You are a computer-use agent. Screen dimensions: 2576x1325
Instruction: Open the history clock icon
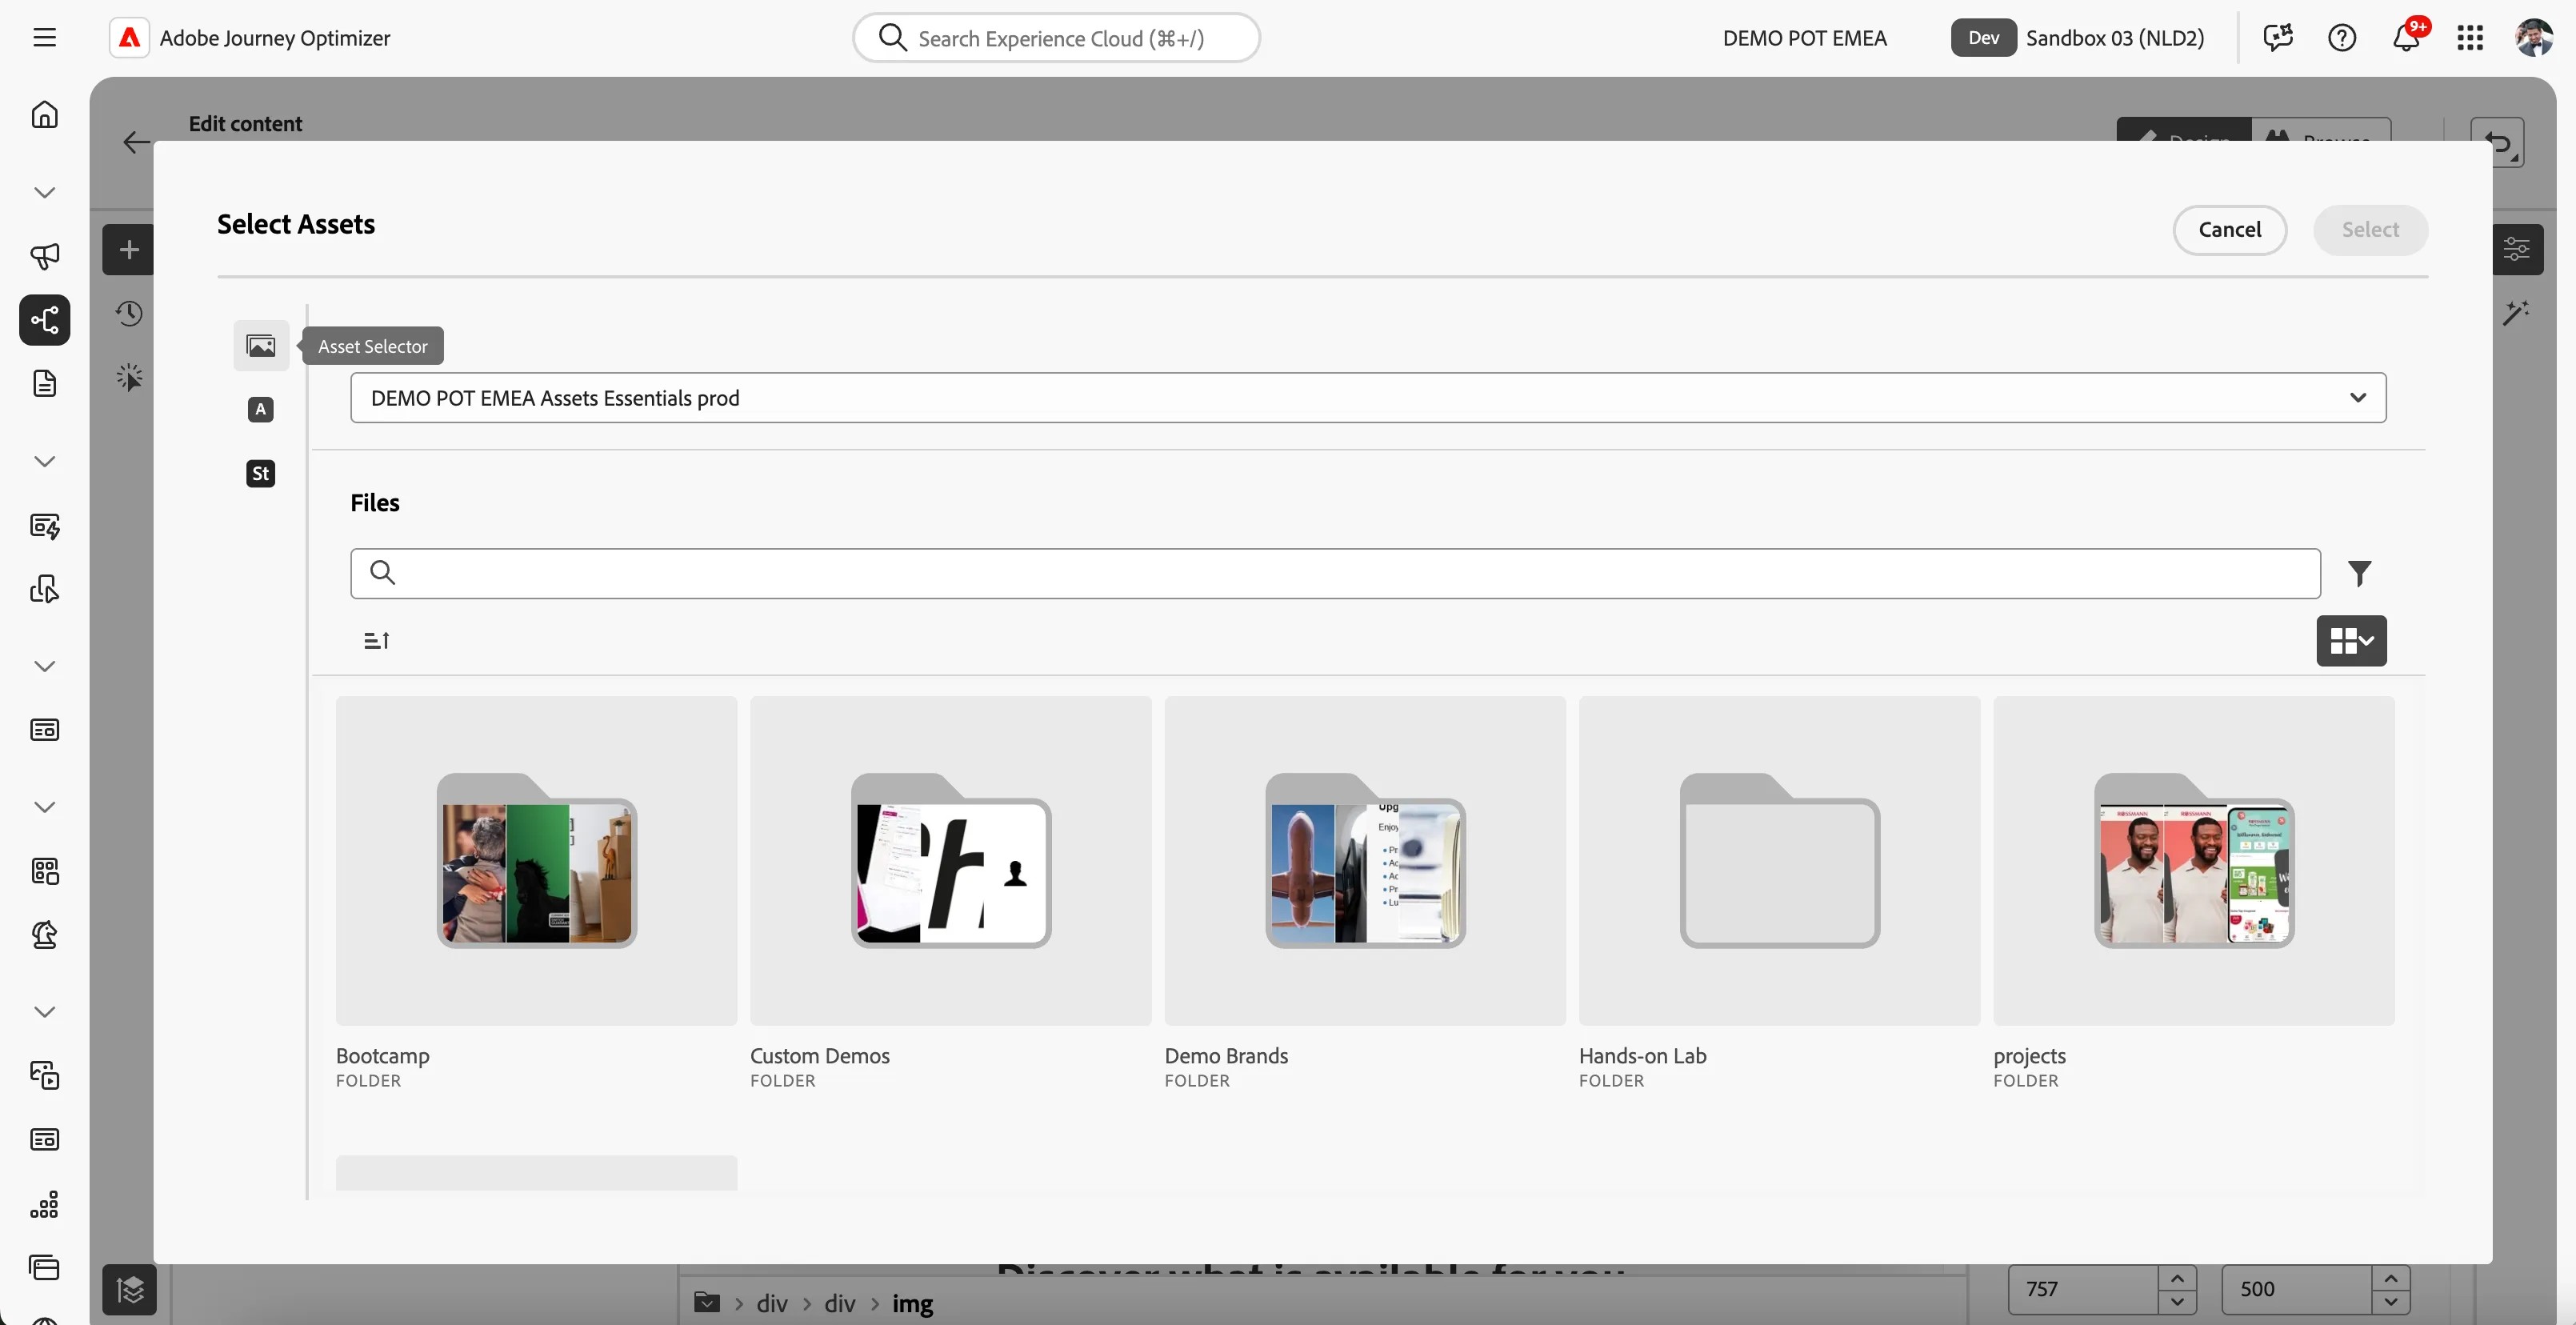tap(129, 313)
